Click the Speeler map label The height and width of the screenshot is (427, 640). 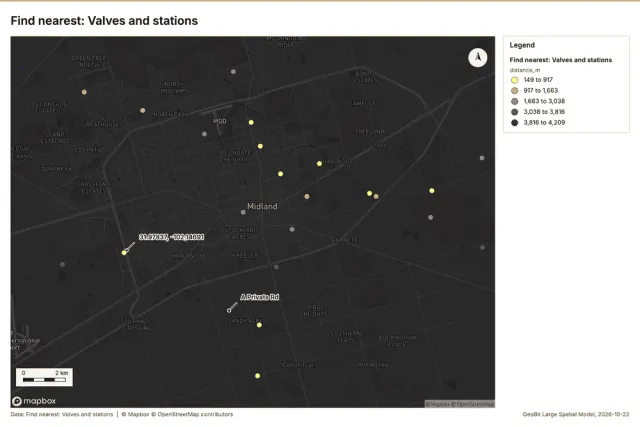click(245, 256)
